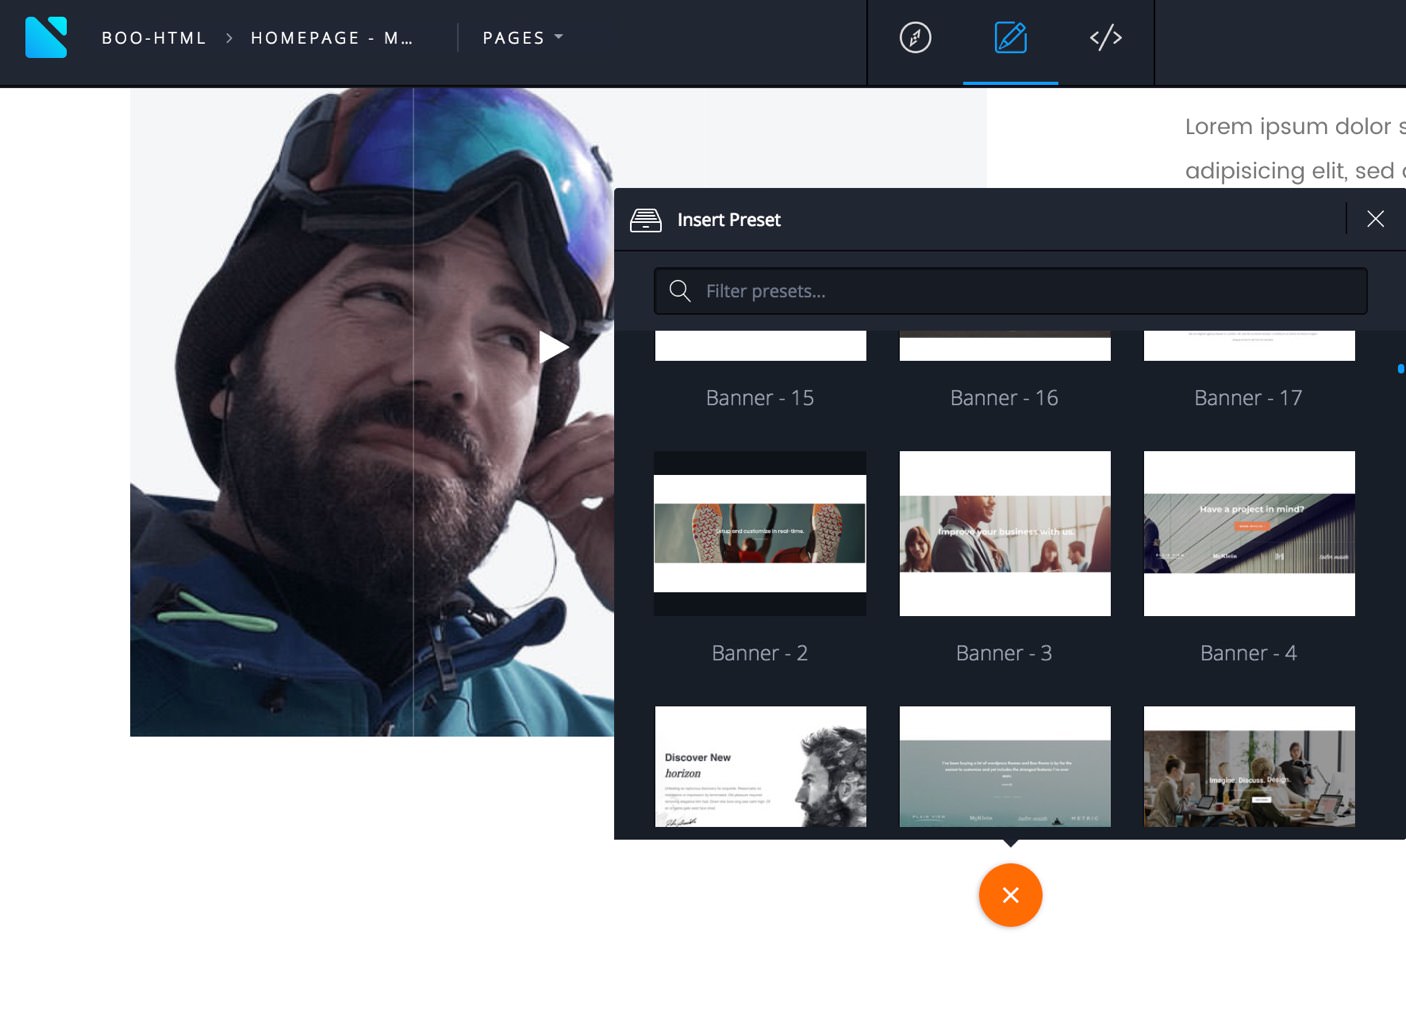
Task: Open the compass preview mode icon
Action: point(915,38)
